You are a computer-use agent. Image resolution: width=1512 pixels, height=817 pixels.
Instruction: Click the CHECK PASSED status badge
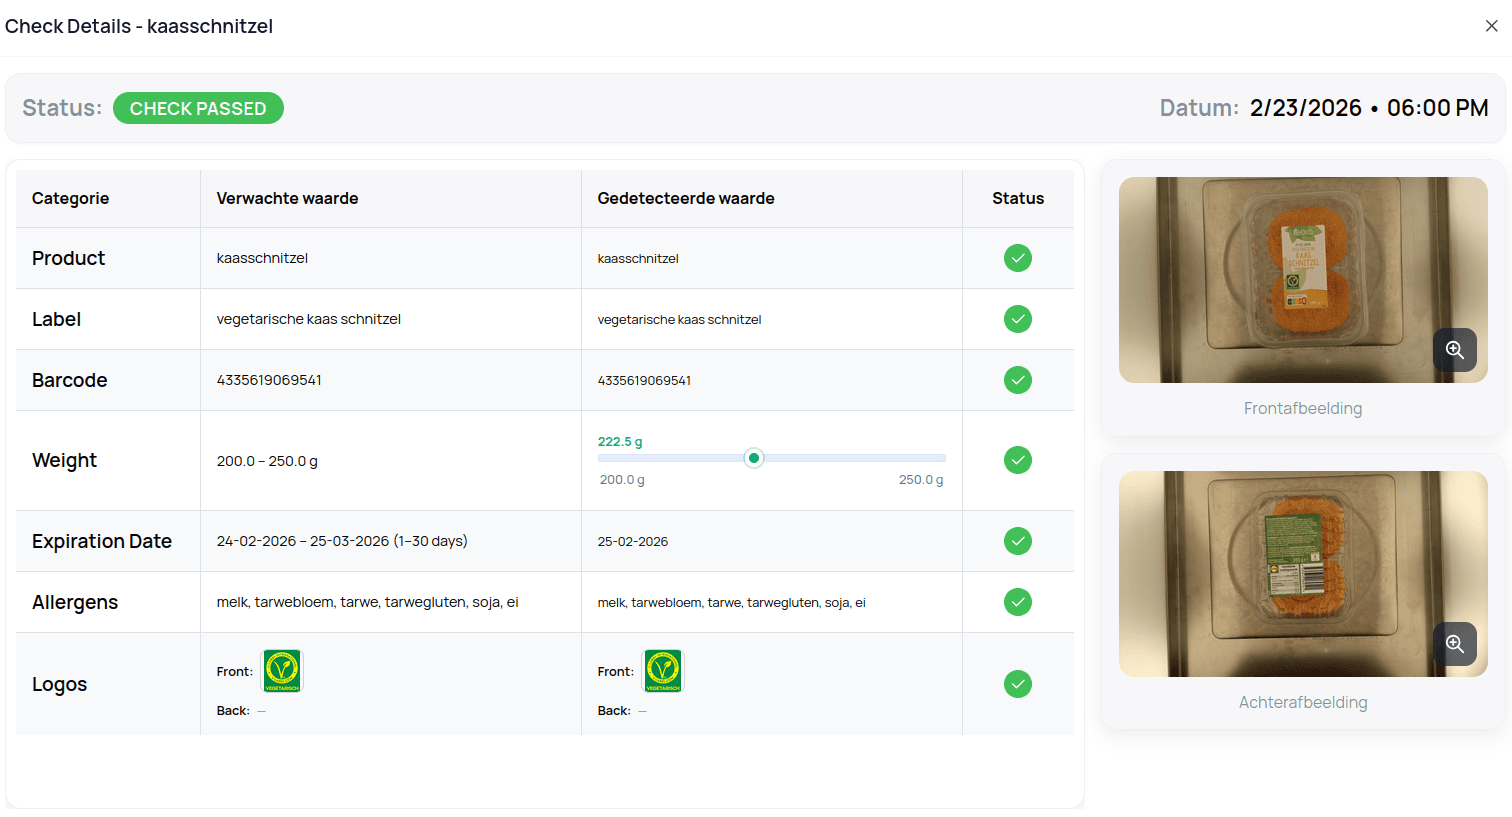tap(198, 108)
